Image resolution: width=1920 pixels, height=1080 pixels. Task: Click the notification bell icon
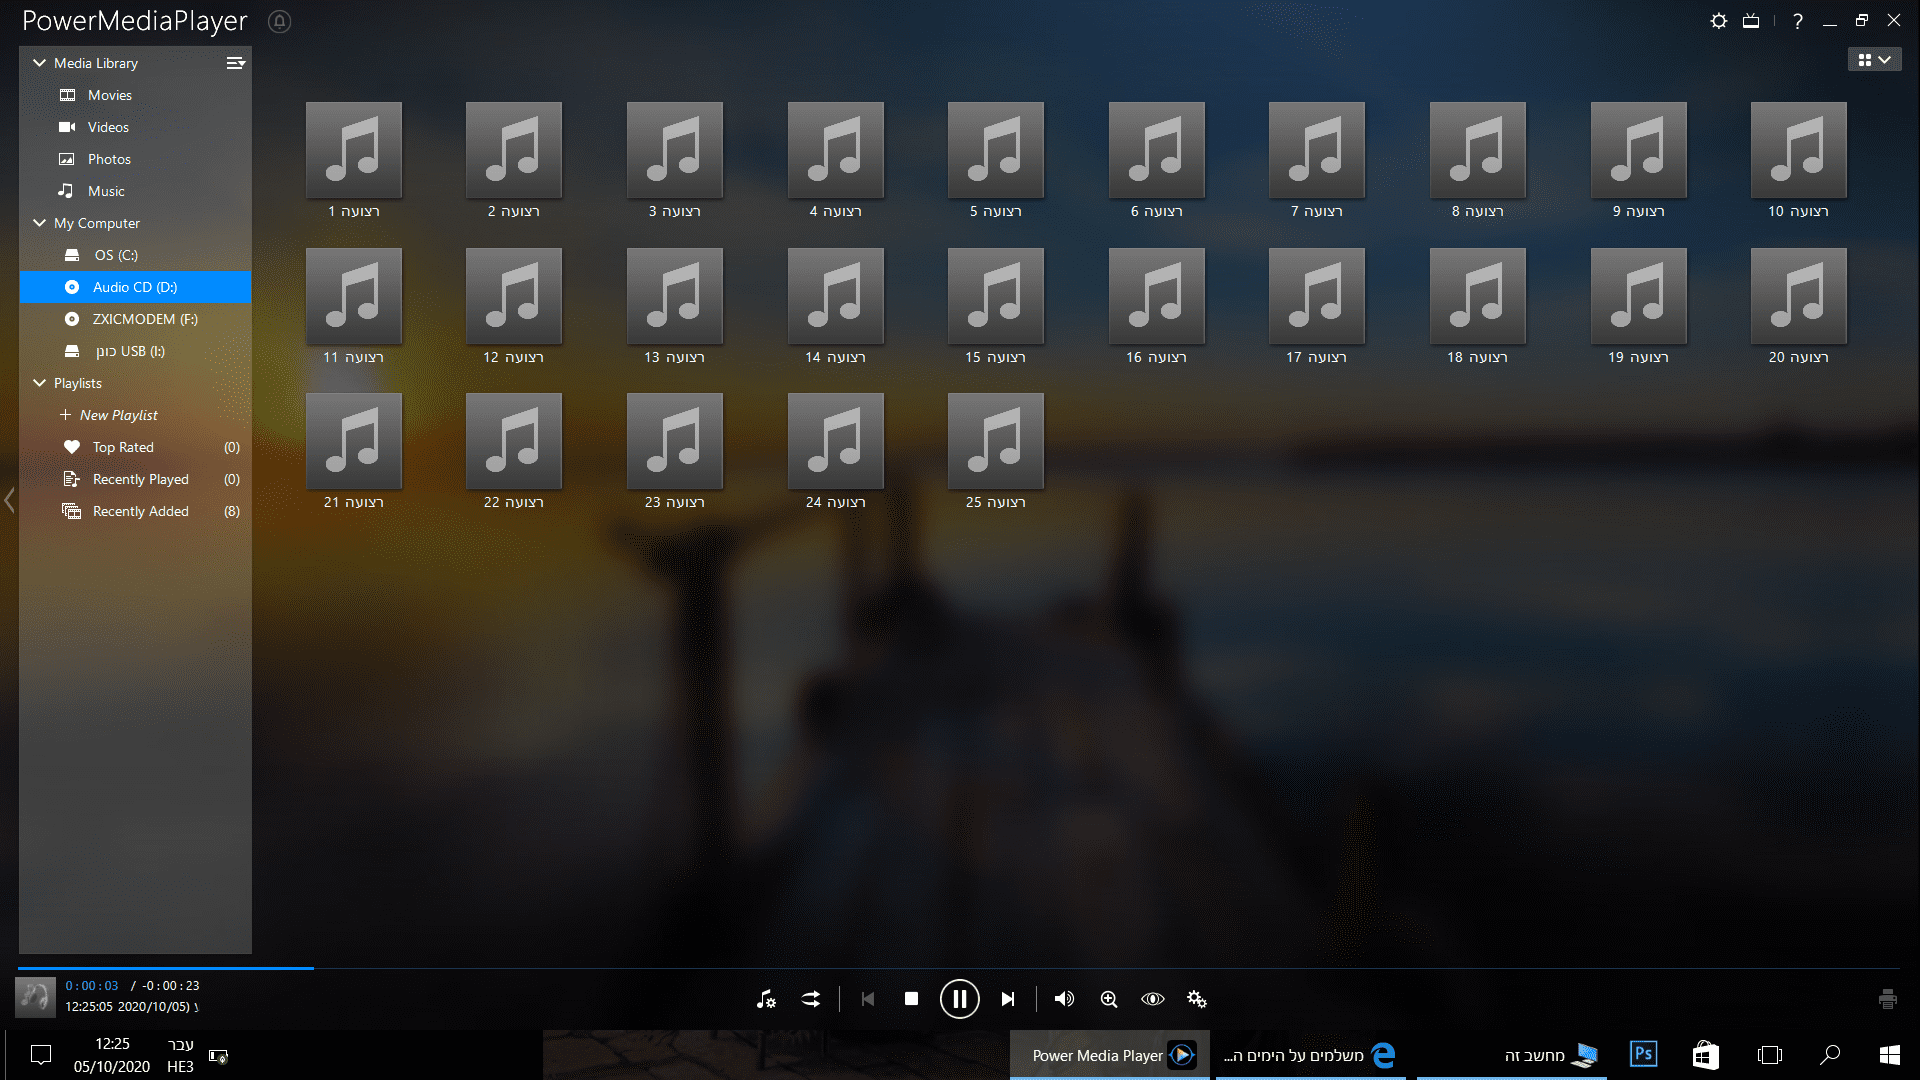pyautogui.click(x=280, y=22)
